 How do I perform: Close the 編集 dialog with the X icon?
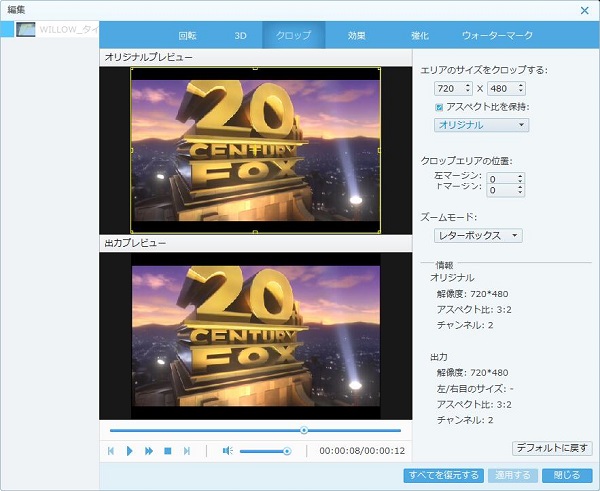(x=584, y=10)
